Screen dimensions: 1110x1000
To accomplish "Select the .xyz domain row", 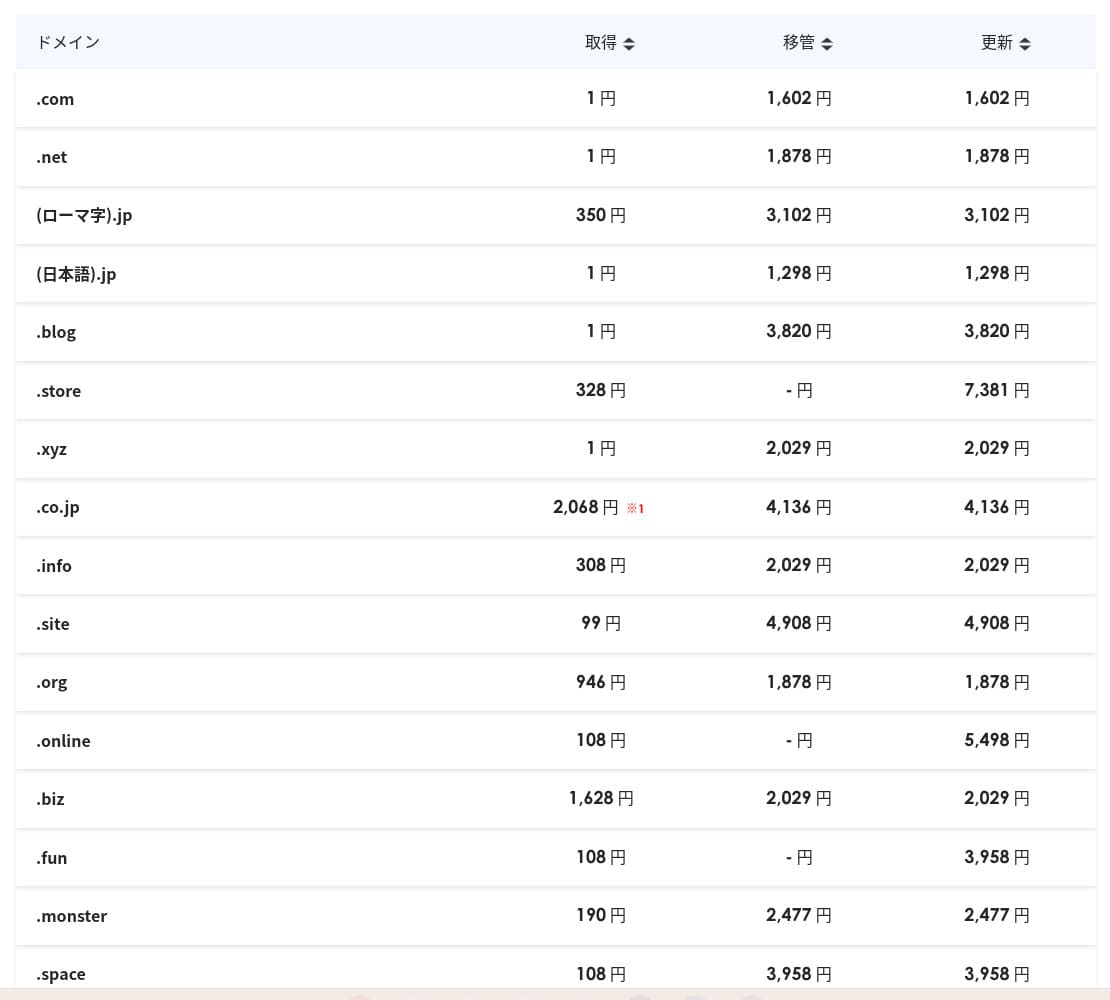I will tap(52, 449).
